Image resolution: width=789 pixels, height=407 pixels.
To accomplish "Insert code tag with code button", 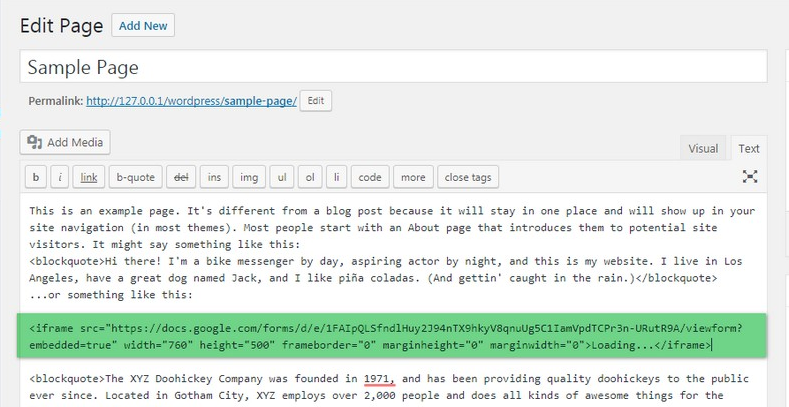I will point(370,177).
